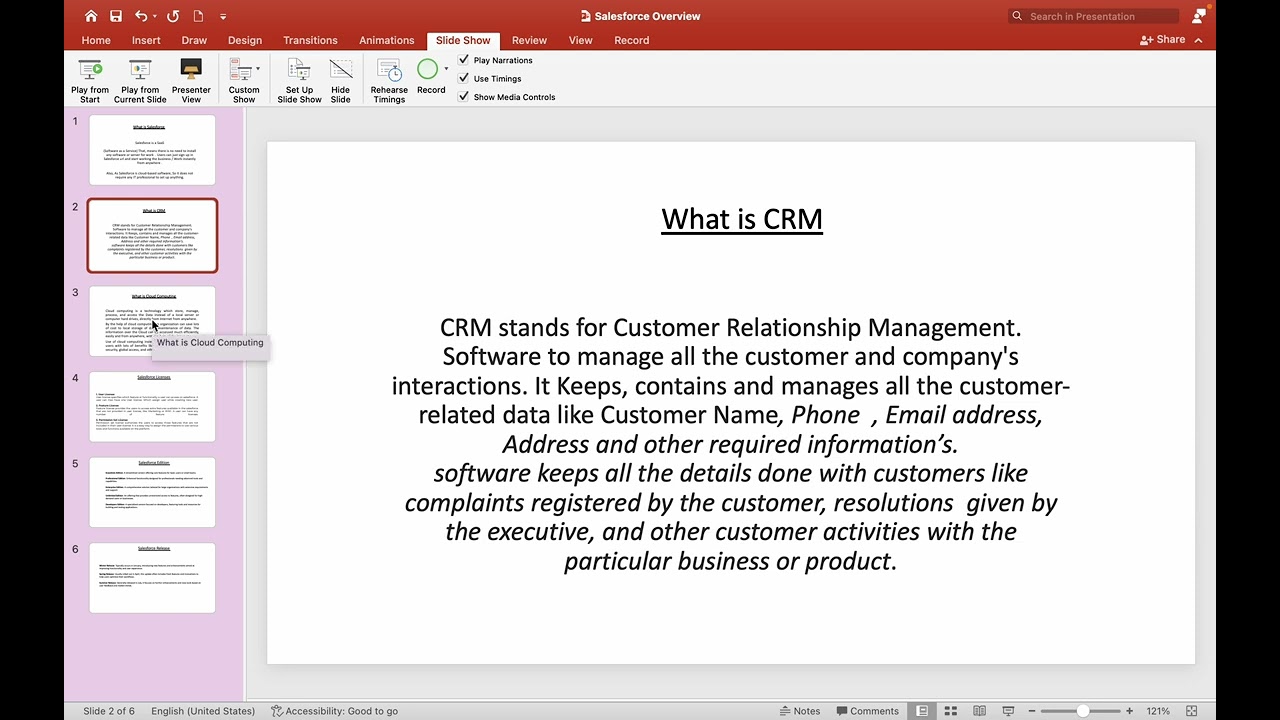The width and height of the screenshot is (1280, 720).
Task: Redo the last action
Action: click(173, 16)
